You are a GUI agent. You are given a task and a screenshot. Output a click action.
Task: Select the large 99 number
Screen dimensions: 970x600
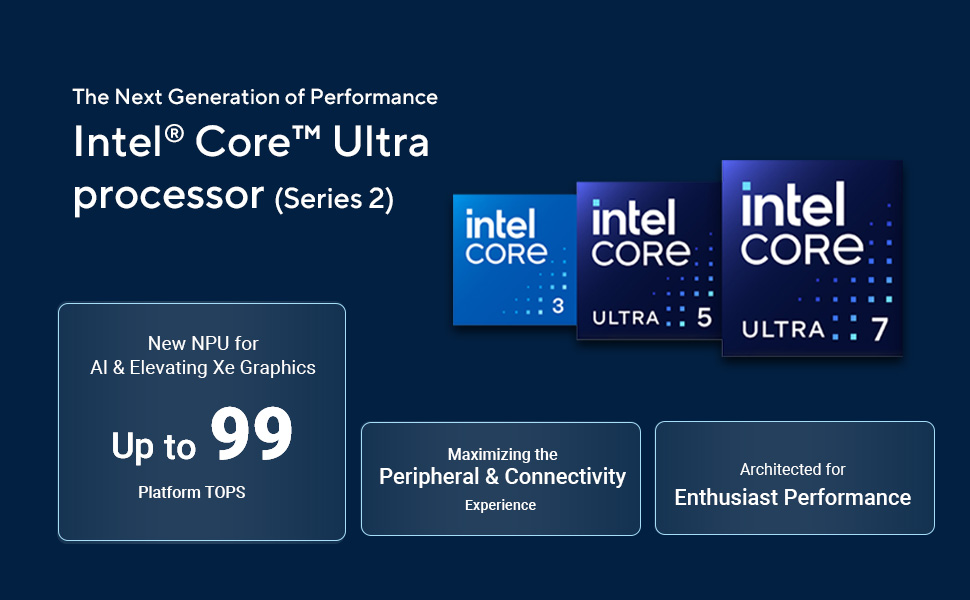[251, 434]
